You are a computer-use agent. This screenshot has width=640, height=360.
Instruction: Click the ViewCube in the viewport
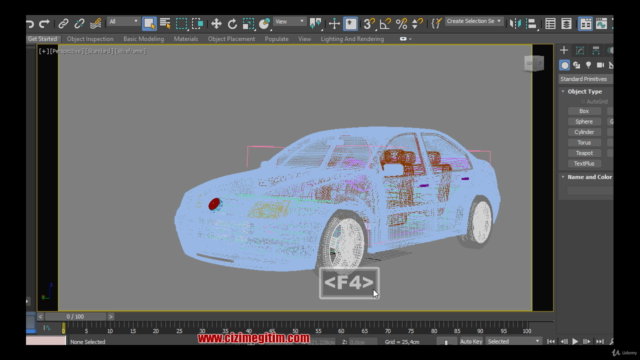tap(534, 63)
